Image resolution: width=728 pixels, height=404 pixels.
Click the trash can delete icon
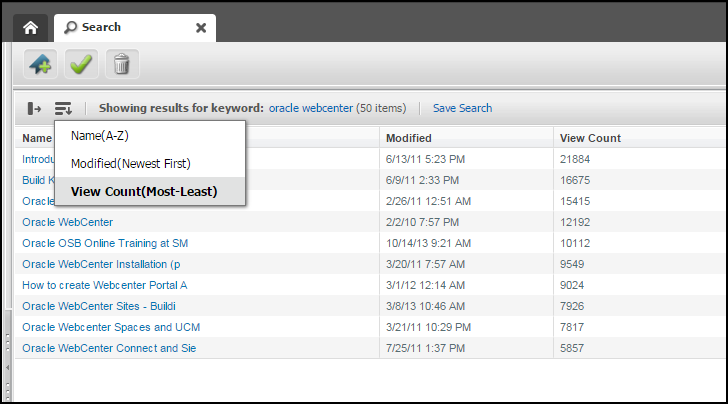122,64
